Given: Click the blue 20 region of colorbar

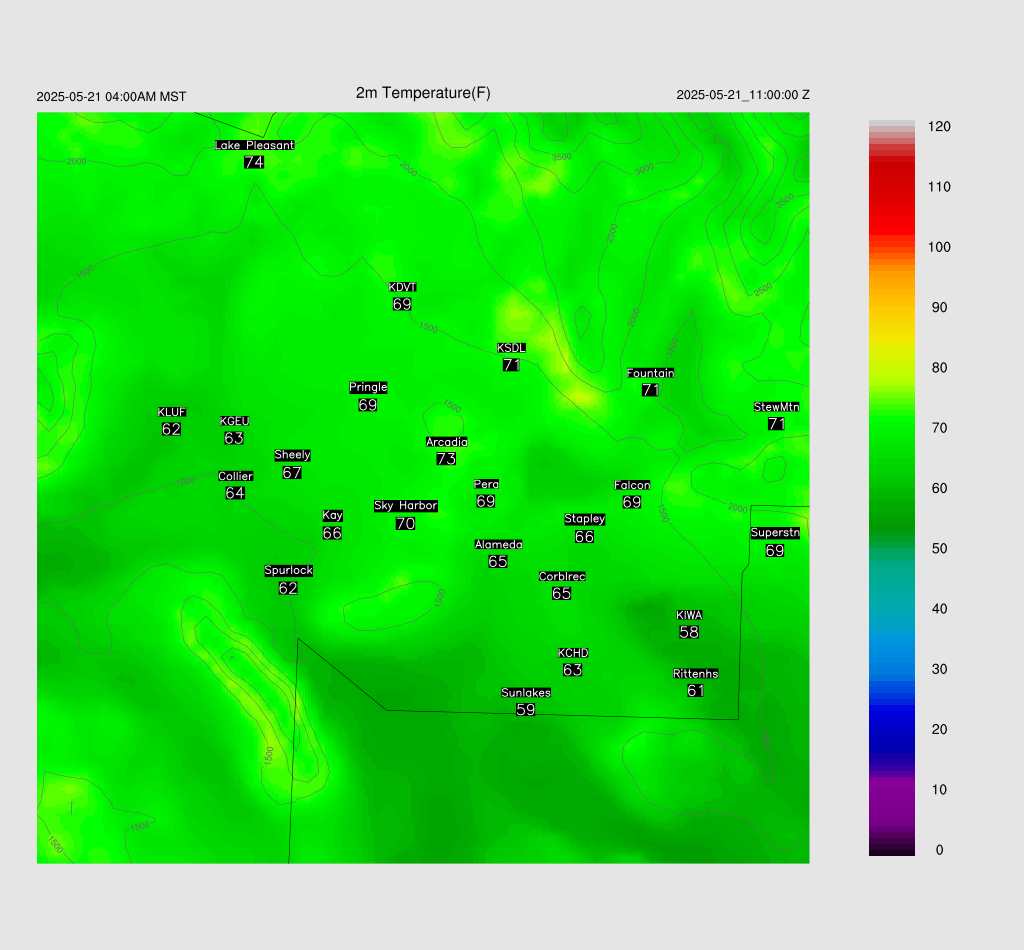Looking at the screenshot, I should click(891, 729).
